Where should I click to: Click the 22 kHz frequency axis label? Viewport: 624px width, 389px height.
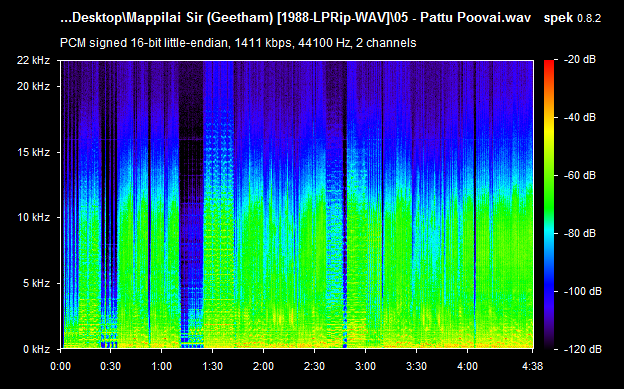(x=33, y=61)
